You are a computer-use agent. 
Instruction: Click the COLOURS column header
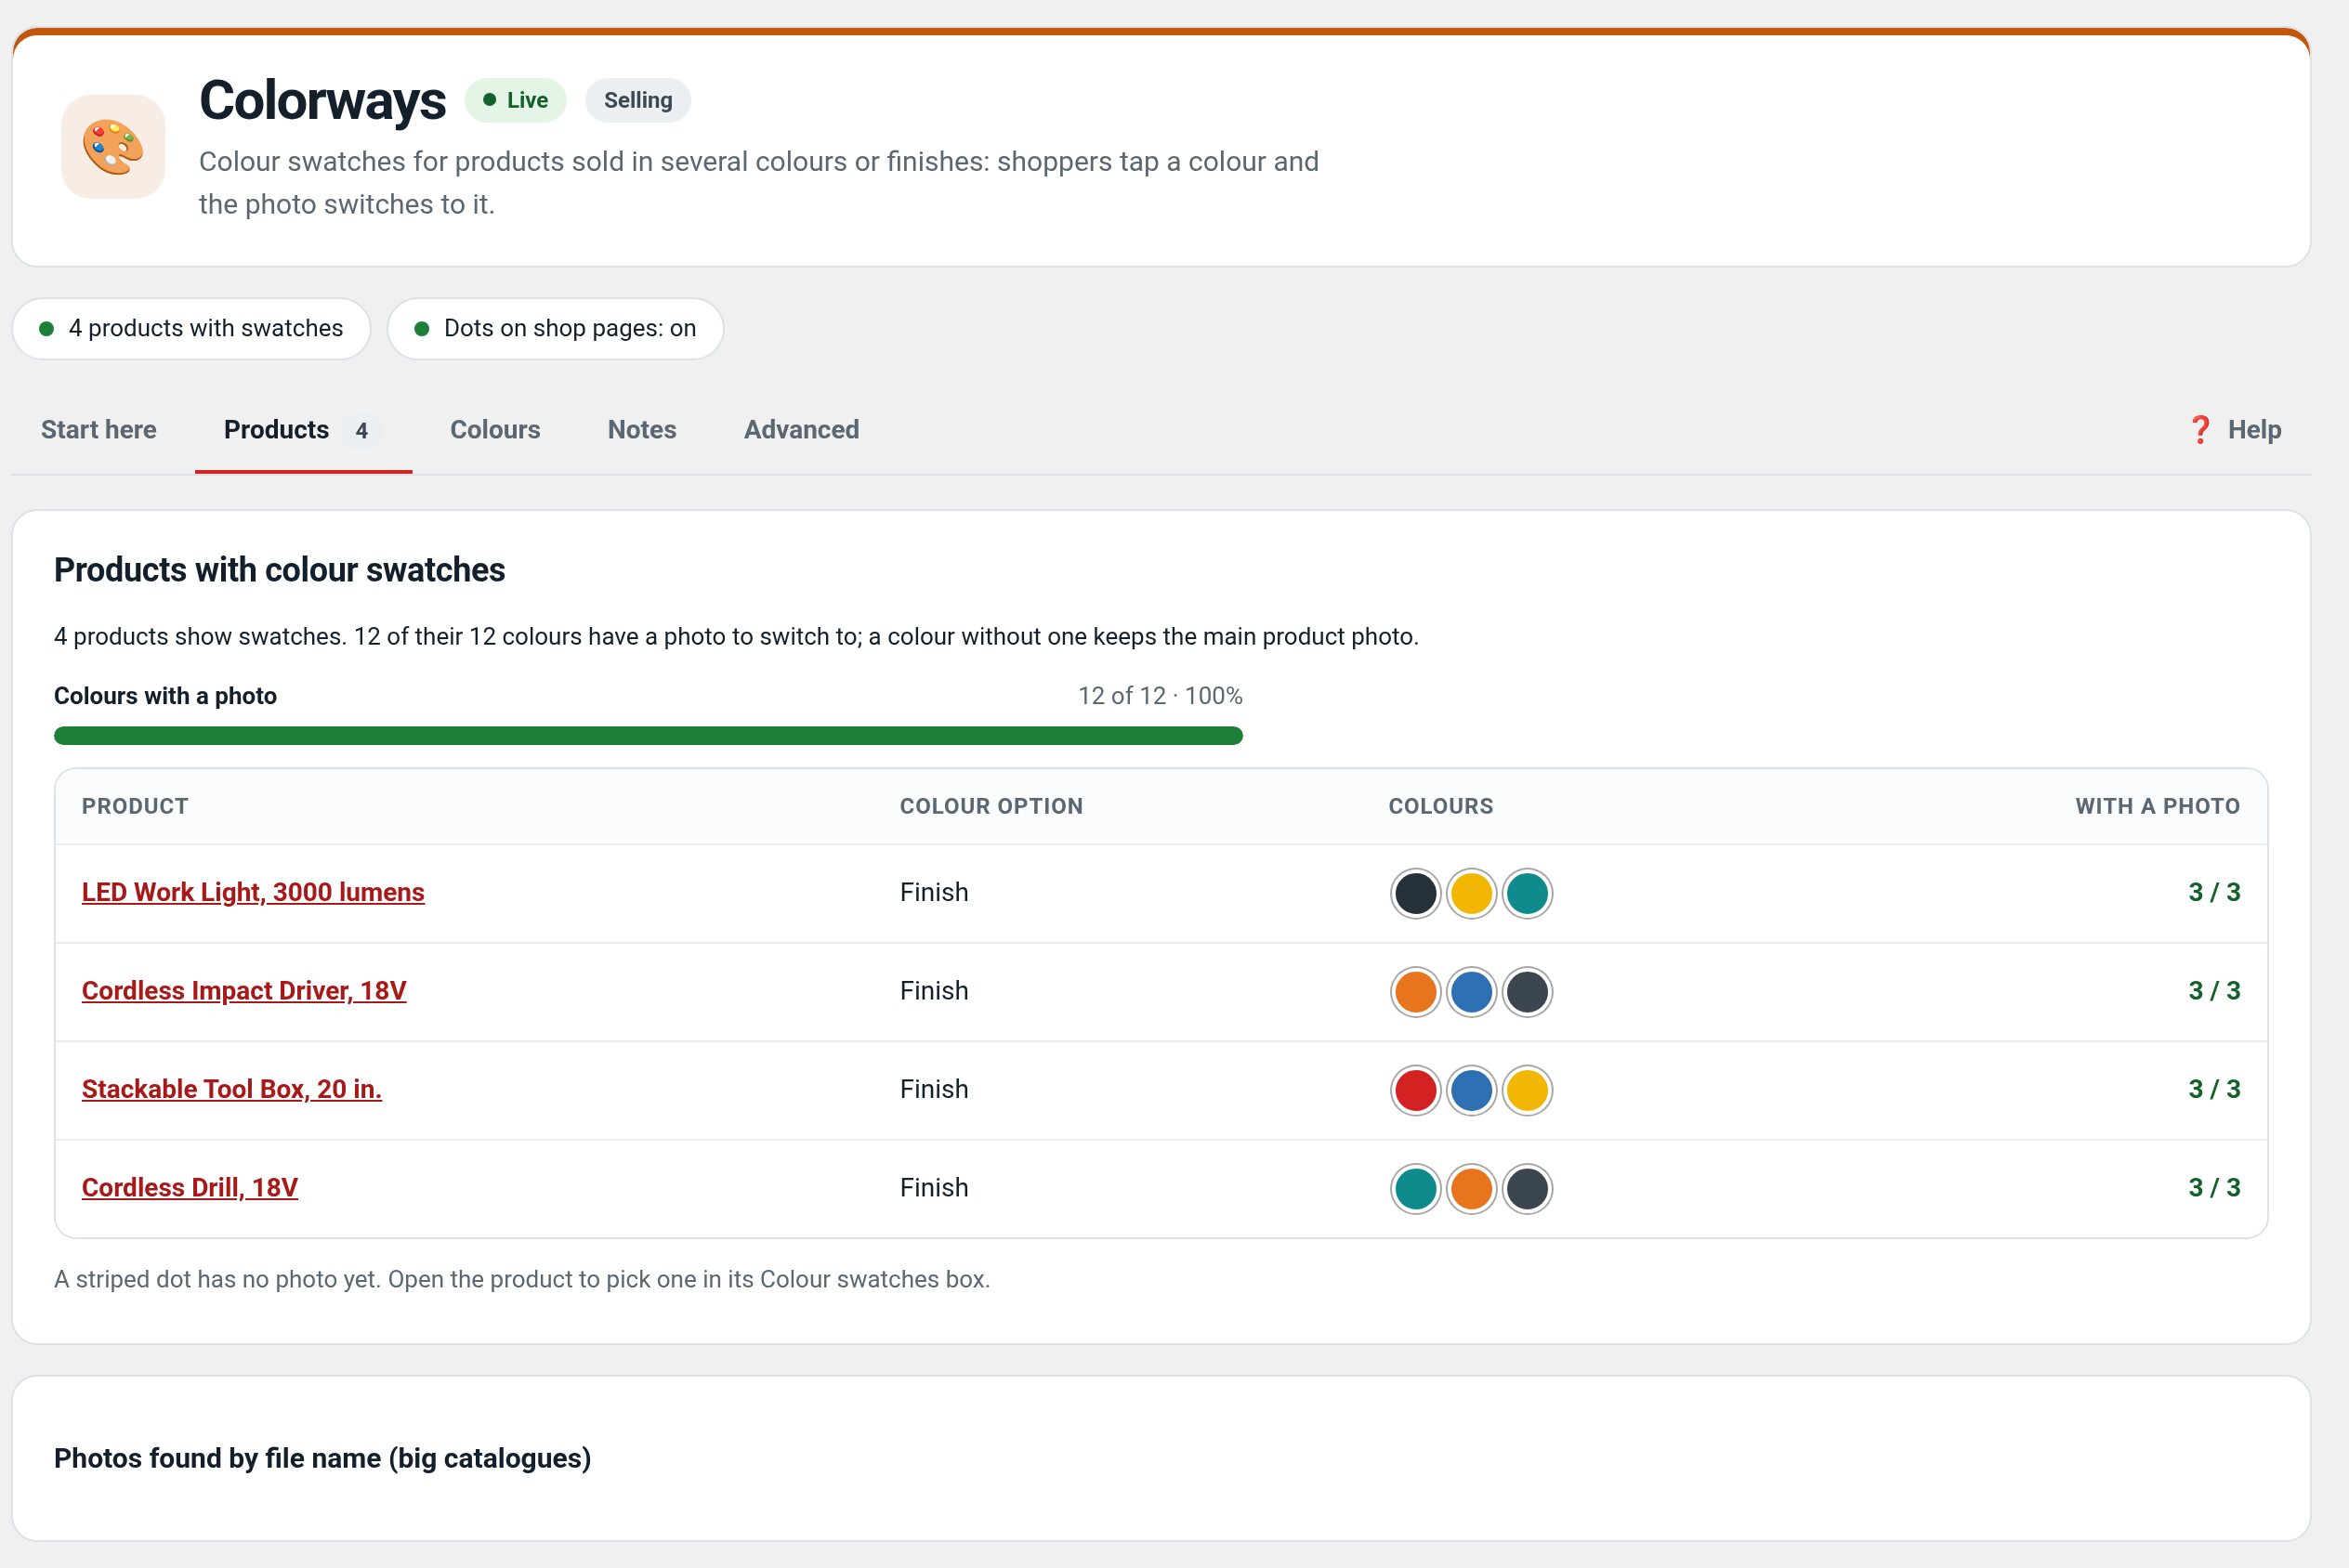coord(1441,806)
